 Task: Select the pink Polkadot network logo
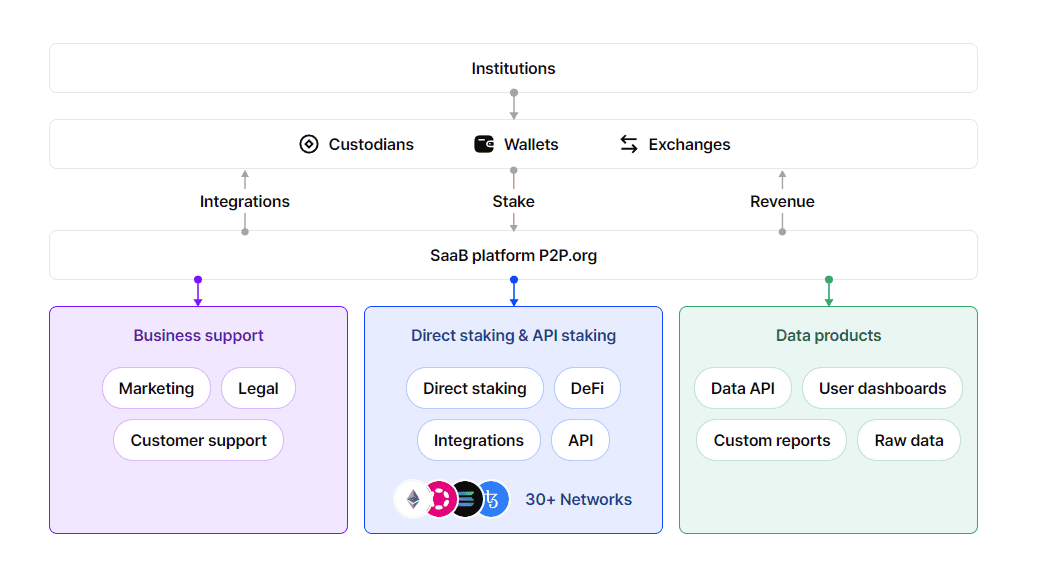tap(439, 499)
